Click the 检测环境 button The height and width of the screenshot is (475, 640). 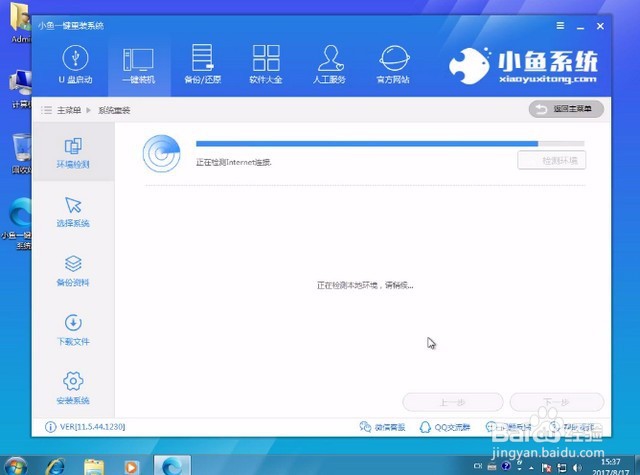pos(552,160)
